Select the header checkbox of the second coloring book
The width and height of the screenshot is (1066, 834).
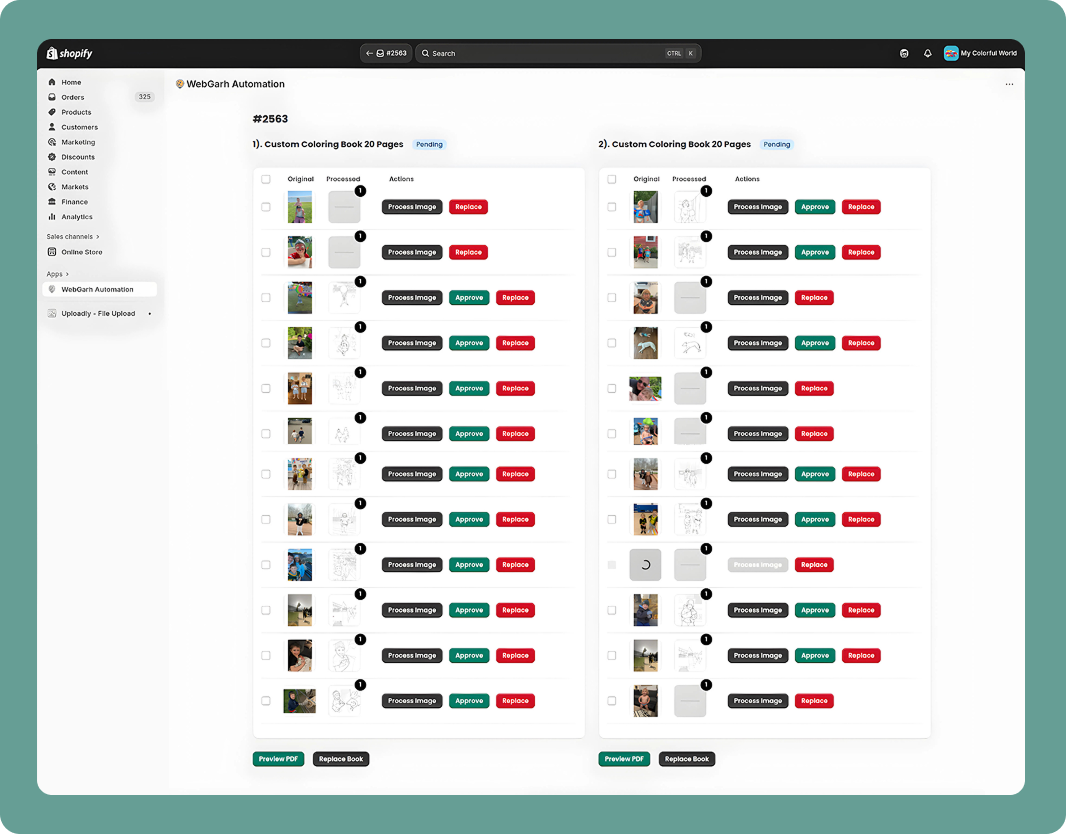[612, 178]
